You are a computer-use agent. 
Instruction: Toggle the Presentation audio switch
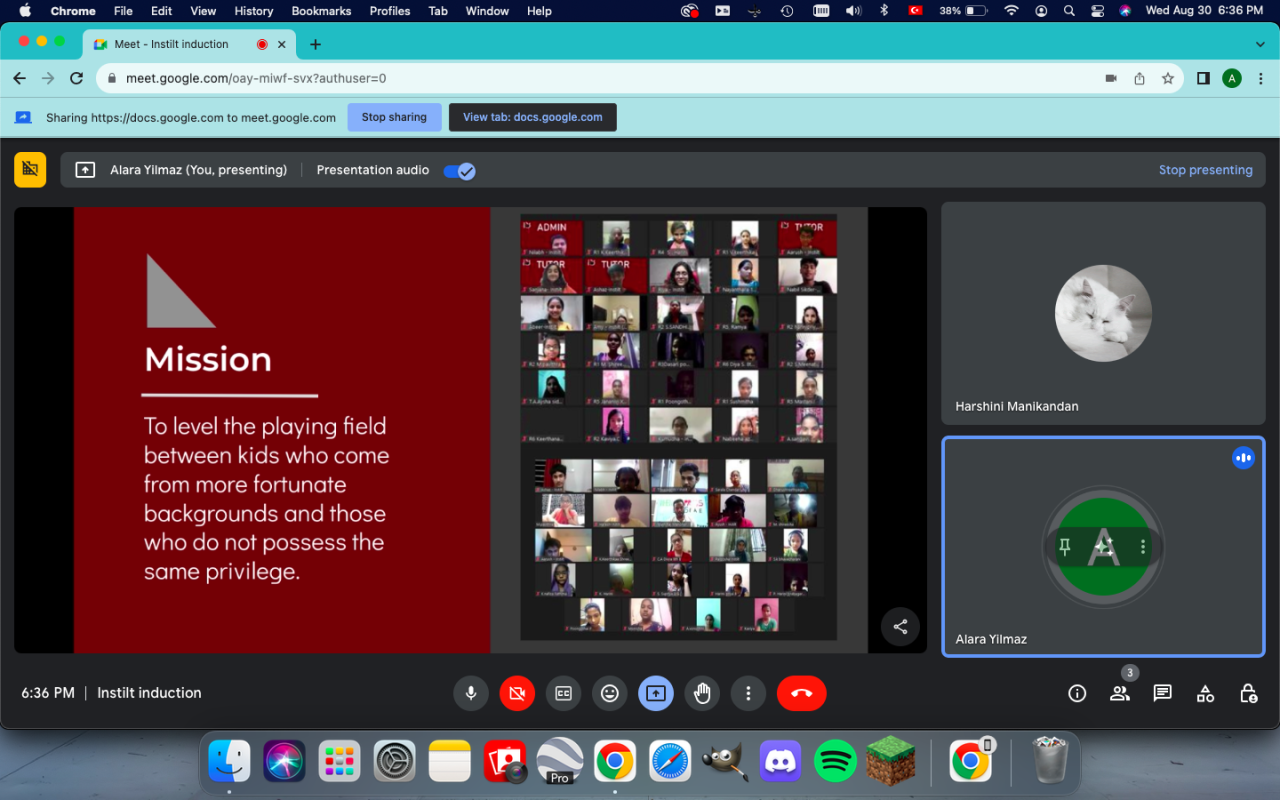(x=459, y=170)
